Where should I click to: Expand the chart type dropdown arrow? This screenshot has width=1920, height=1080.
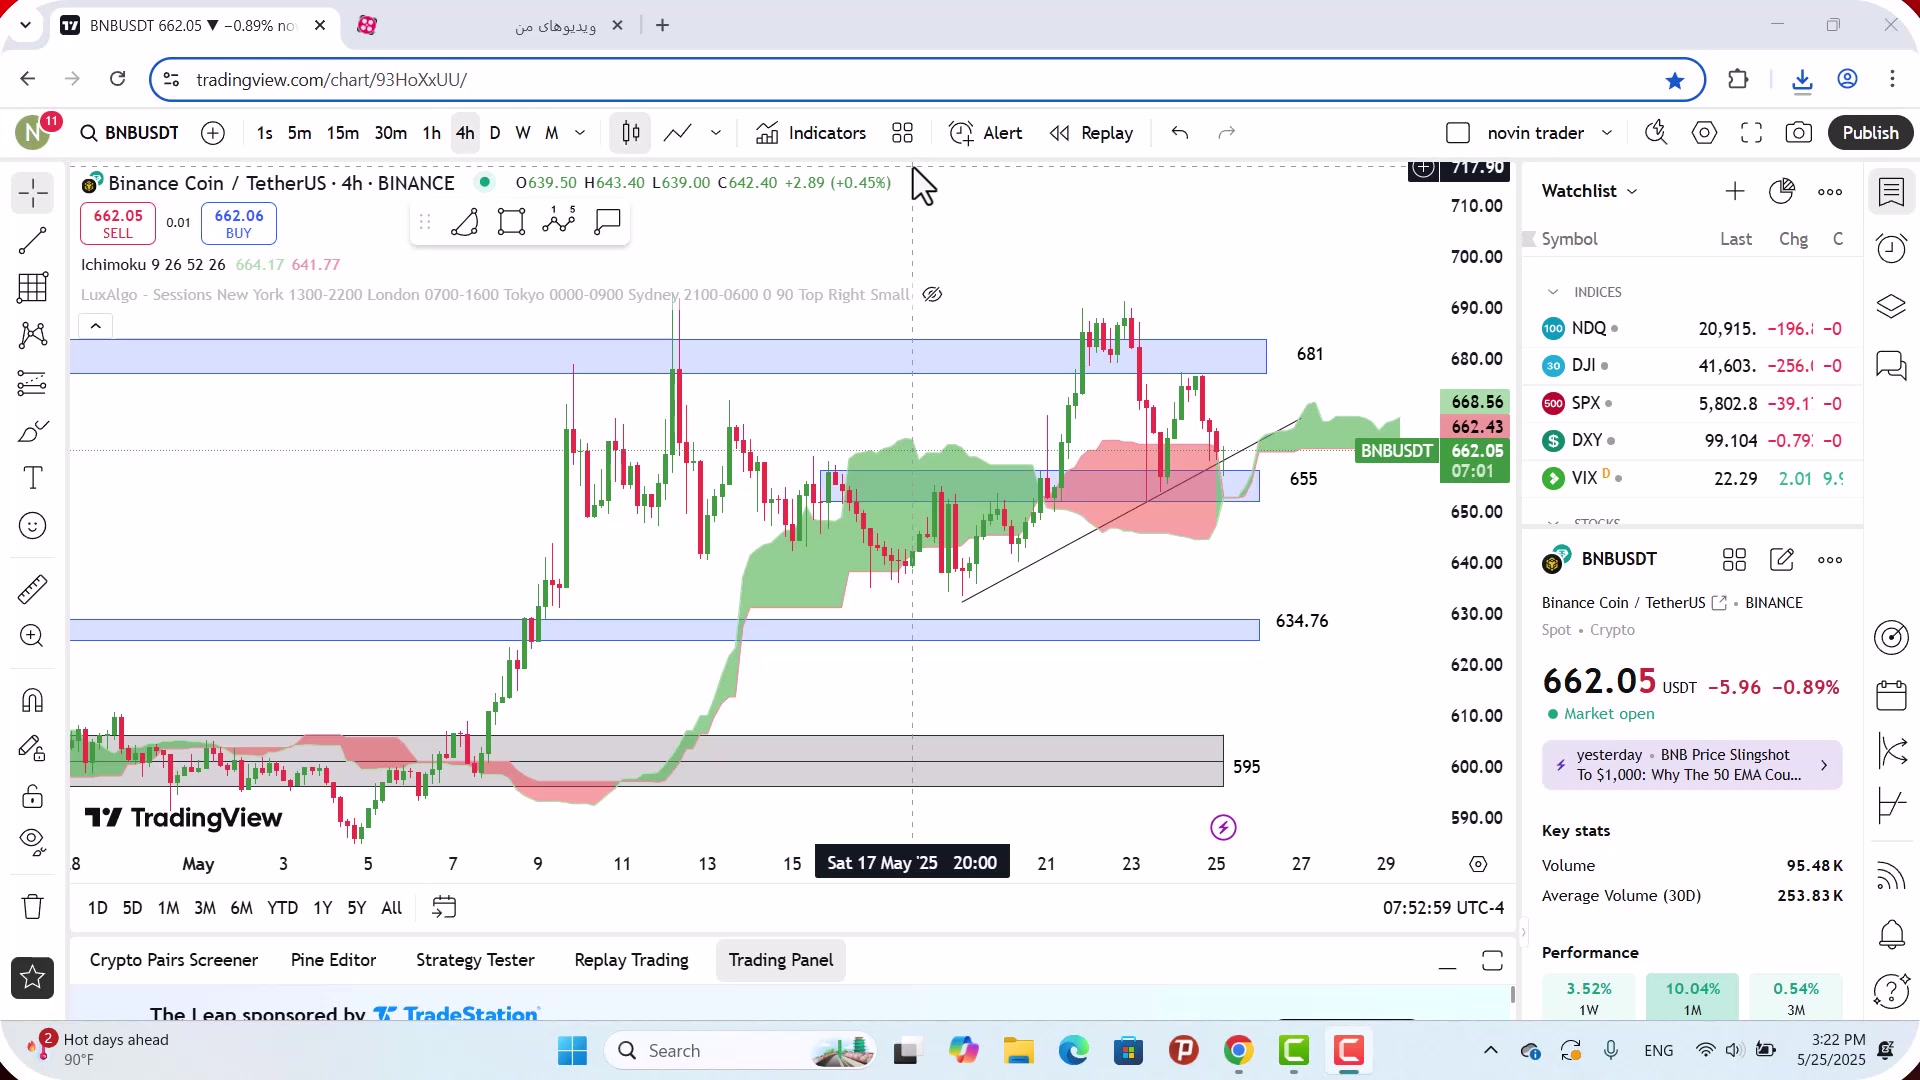point(716,133)
